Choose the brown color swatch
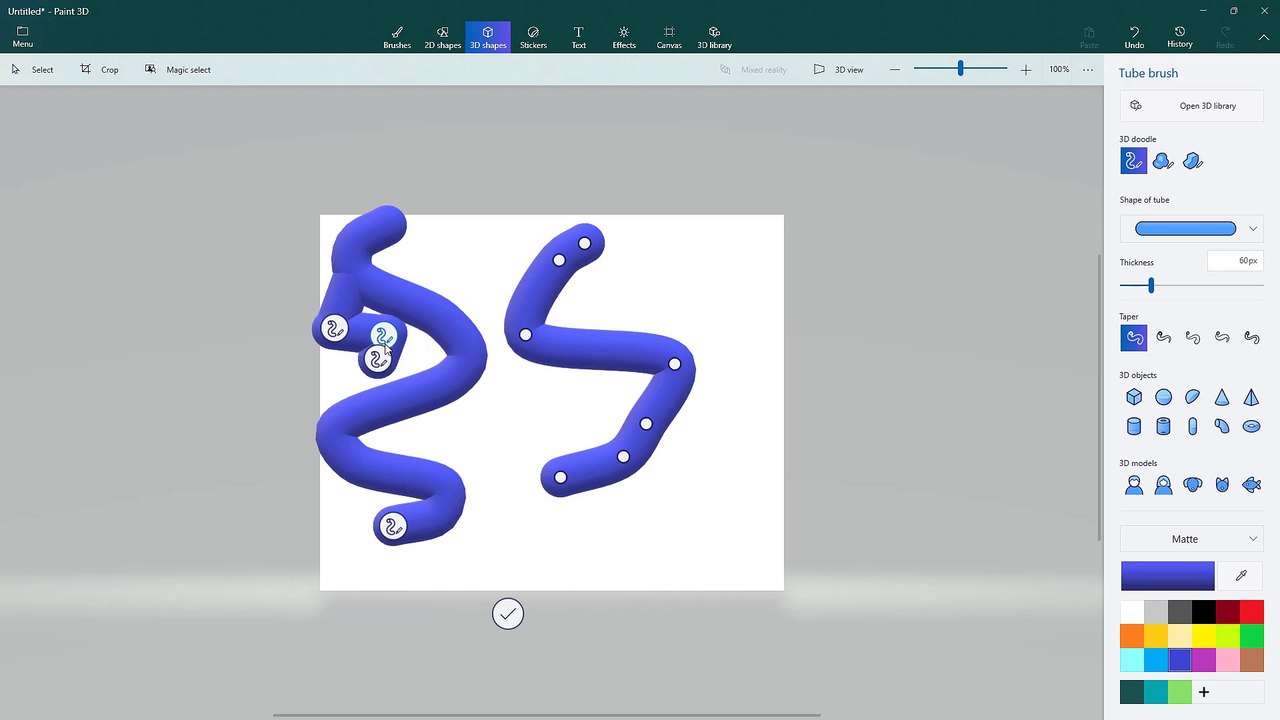Image resolution: width=1280 pixels, height=720 pixels. point(1252,660)
